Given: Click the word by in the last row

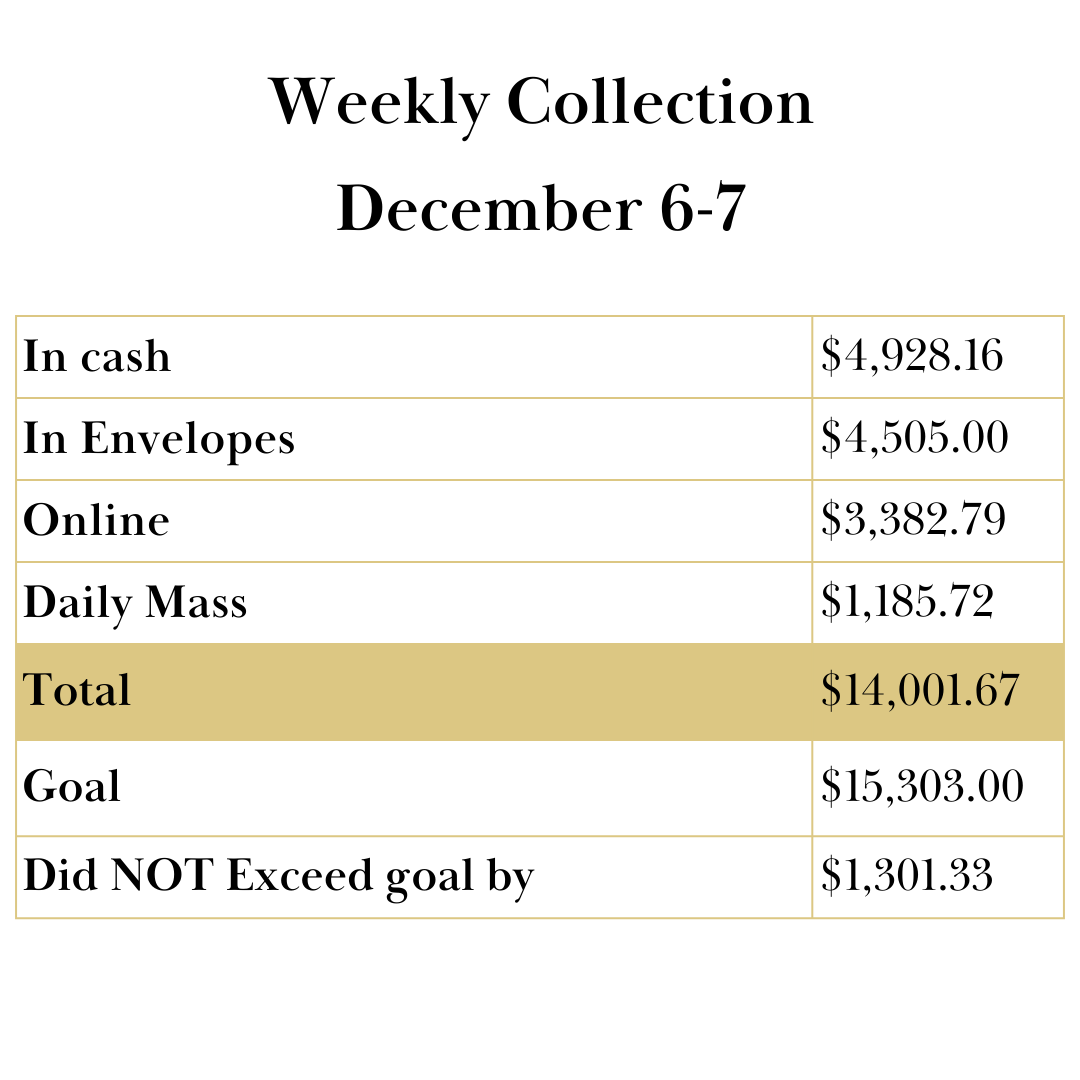Looking at the screenshot, I should [x=509, y=878].
